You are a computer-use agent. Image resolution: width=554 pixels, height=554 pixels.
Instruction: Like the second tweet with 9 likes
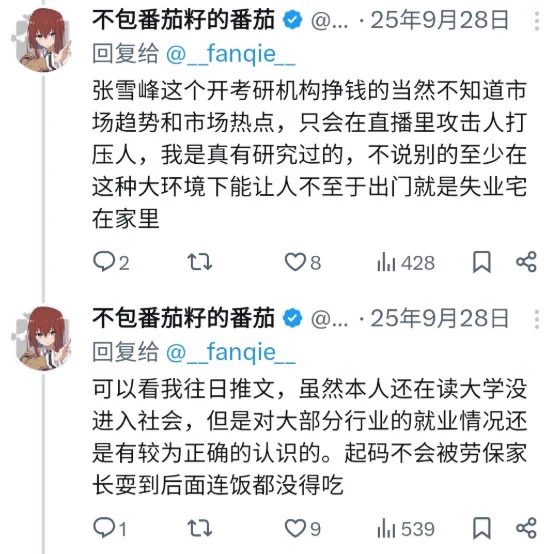pyautogui.click(x=303, y=528)
